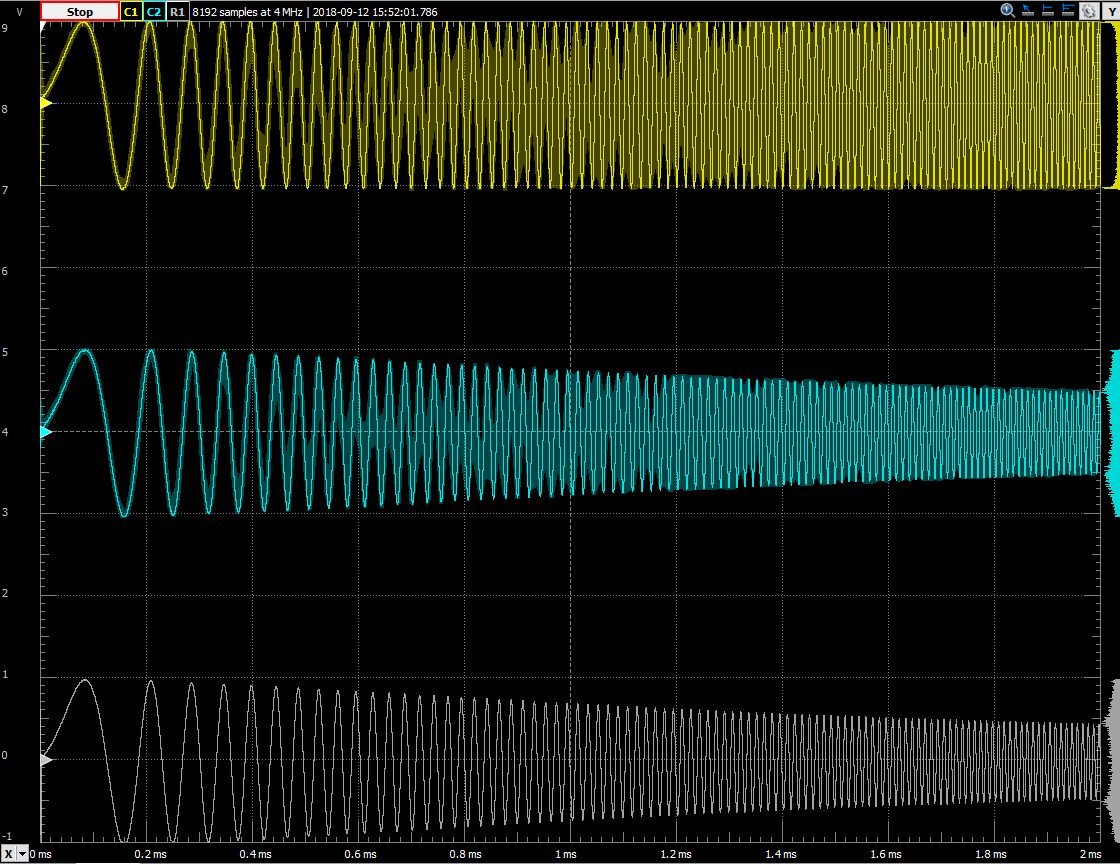The height and width of the screenshot is (864, 1120).
Task: Toggle channel C1 yellow indicator
Action: [130, 12]
